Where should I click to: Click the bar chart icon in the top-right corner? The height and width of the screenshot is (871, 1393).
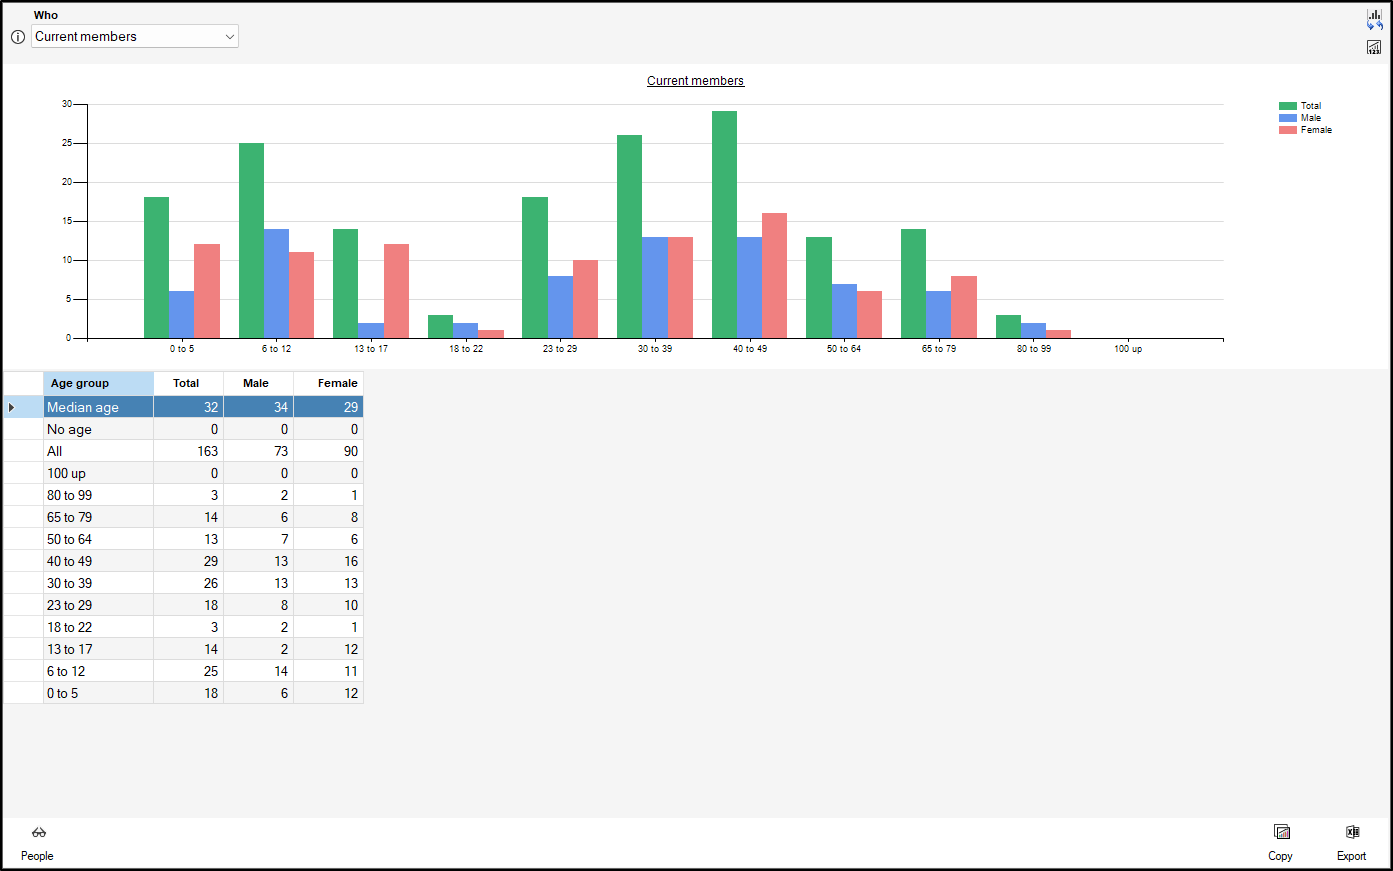1373,15
